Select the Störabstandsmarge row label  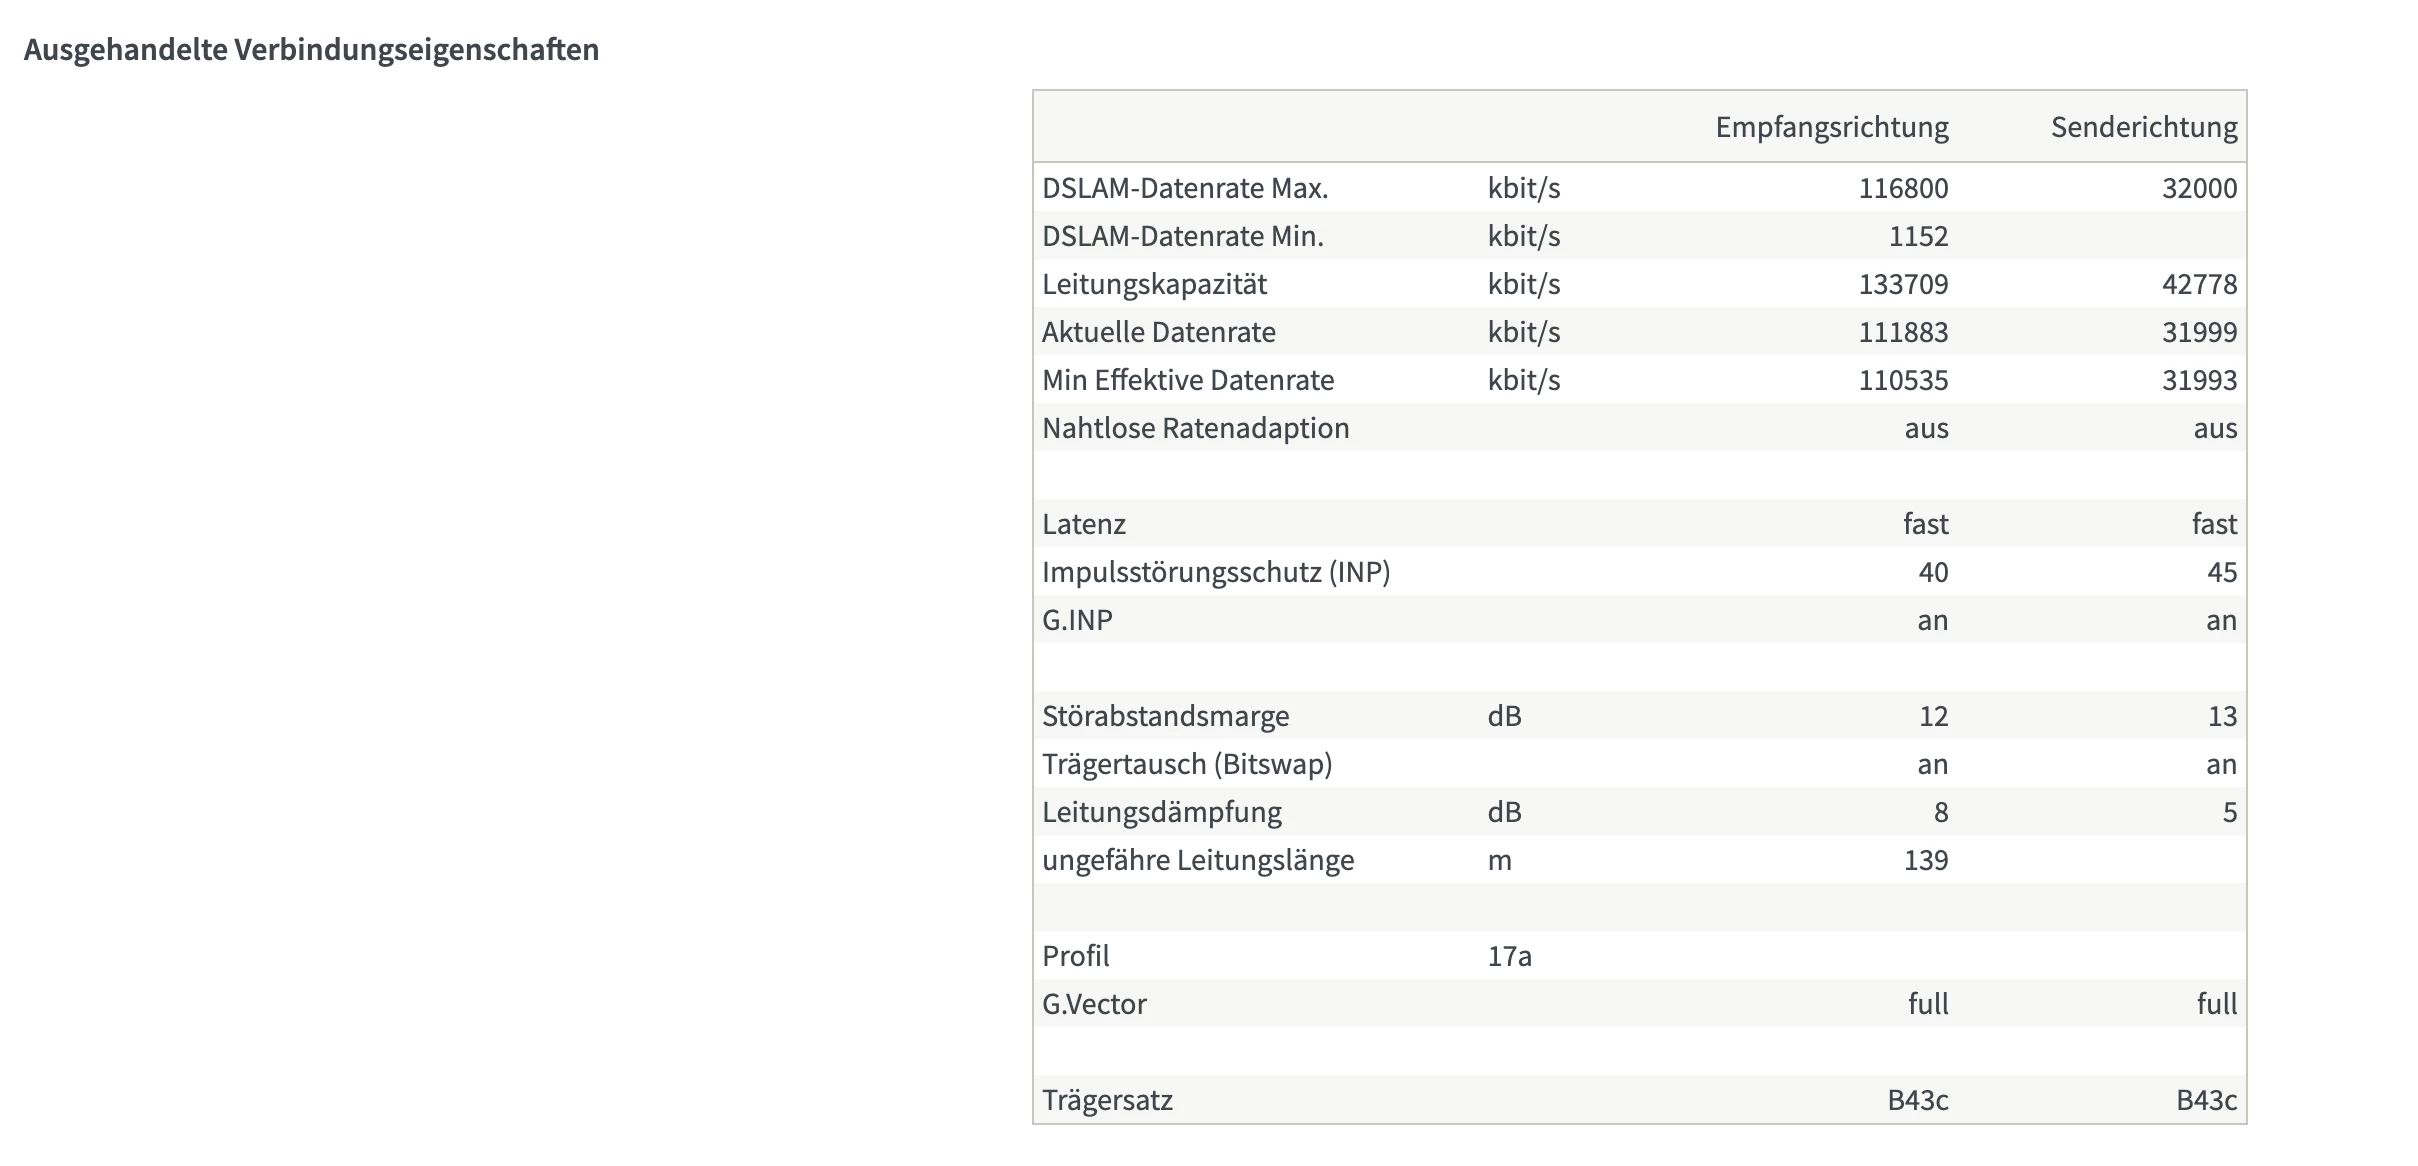[x=1165, y=716]
